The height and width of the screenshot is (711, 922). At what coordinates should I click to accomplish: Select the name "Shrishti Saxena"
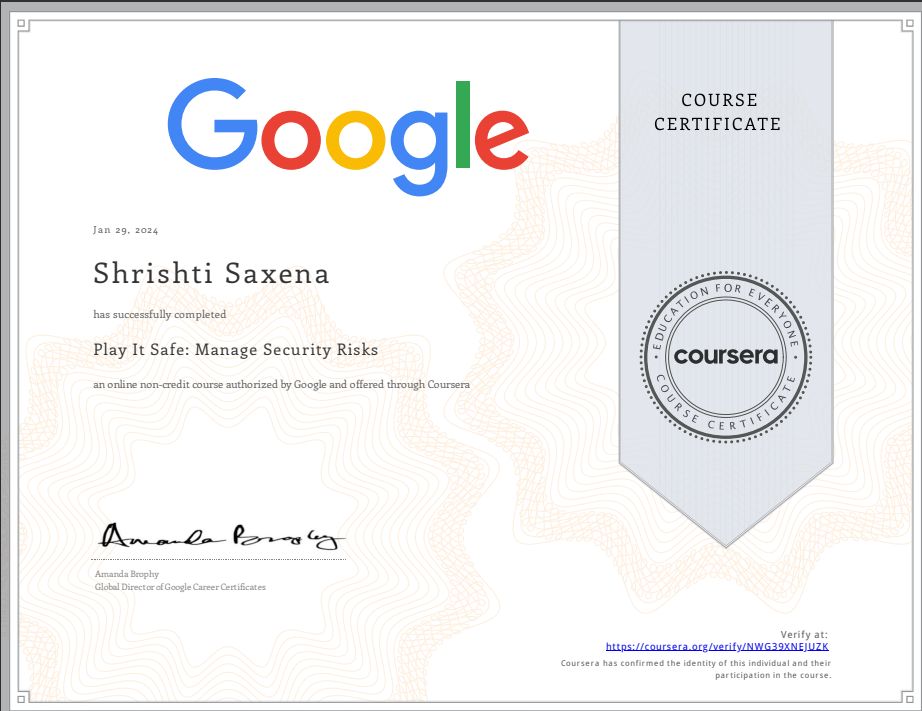[x=211, y=273]
